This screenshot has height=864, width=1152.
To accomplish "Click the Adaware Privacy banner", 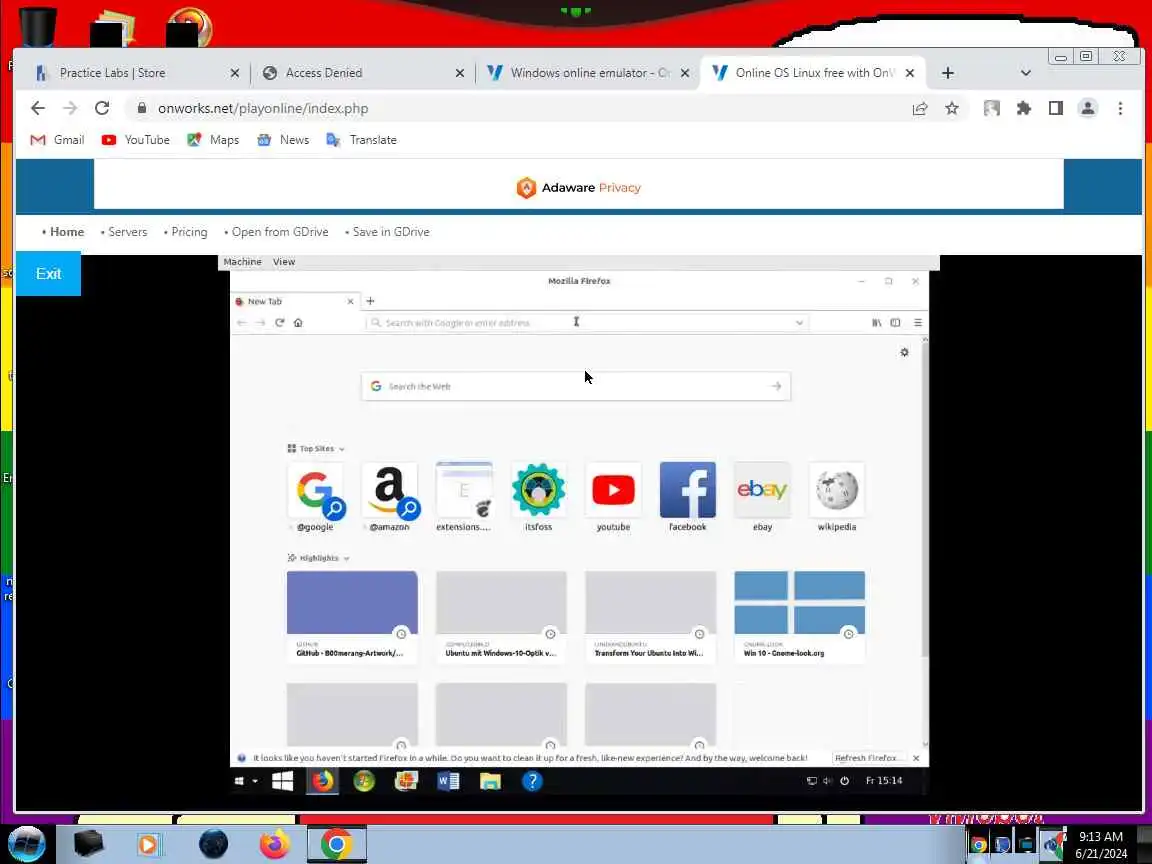I will tap(578, 187).
